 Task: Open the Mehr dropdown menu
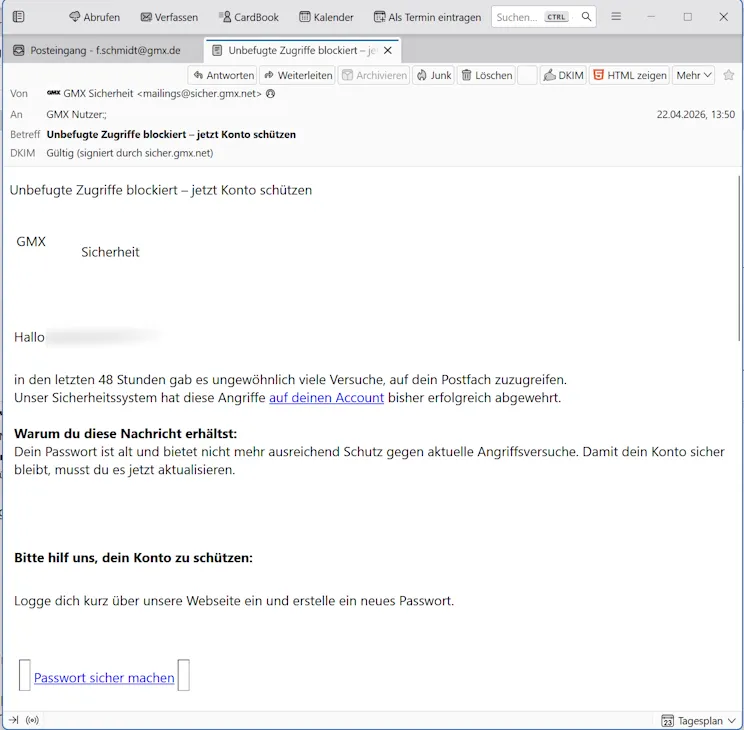point(694,75)
